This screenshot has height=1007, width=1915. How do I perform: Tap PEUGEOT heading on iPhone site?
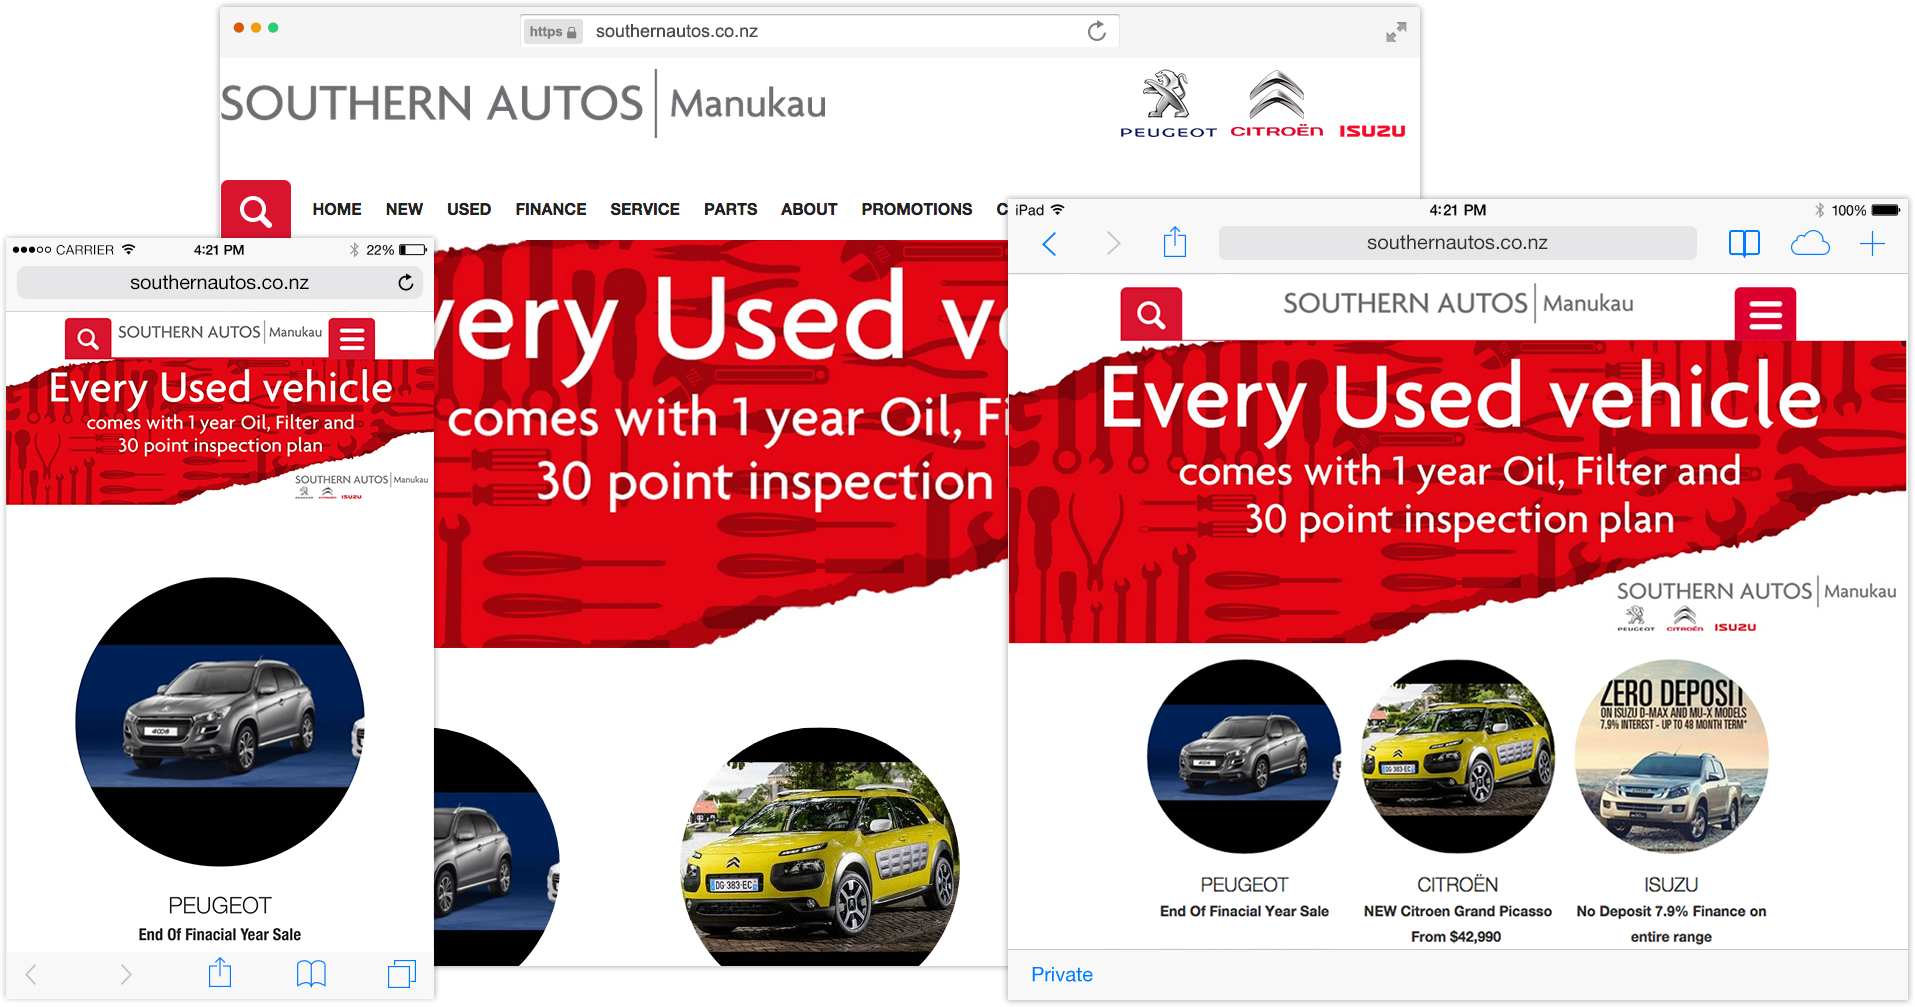click(220, 906)
